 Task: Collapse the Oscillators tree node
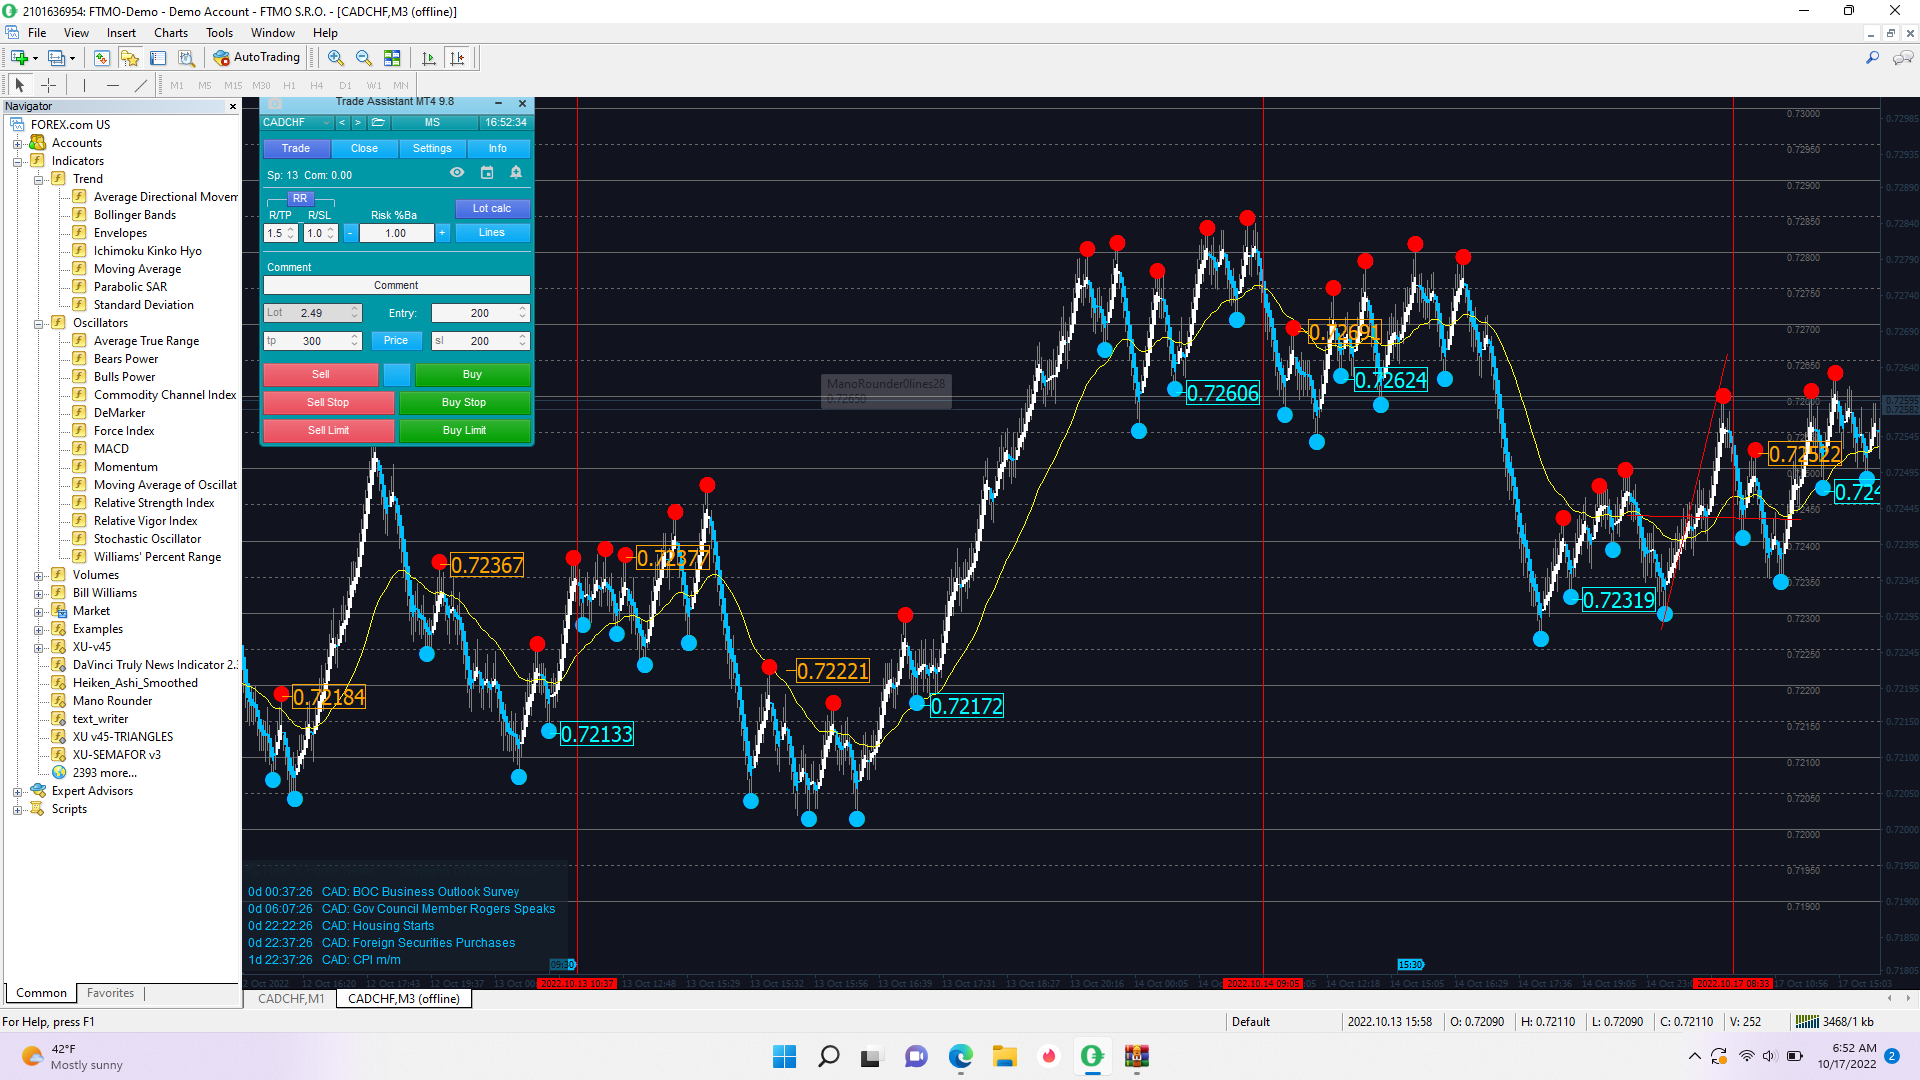[x=38, y=324]
